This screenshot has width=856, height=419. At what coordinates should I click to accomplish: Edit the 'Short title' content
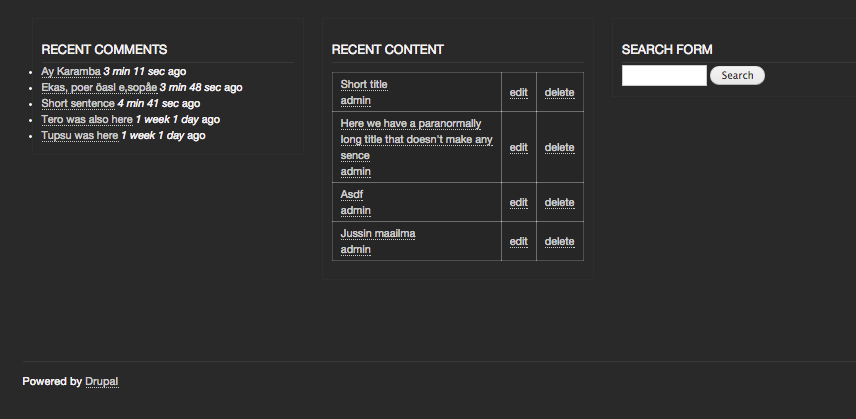point(519,92)
